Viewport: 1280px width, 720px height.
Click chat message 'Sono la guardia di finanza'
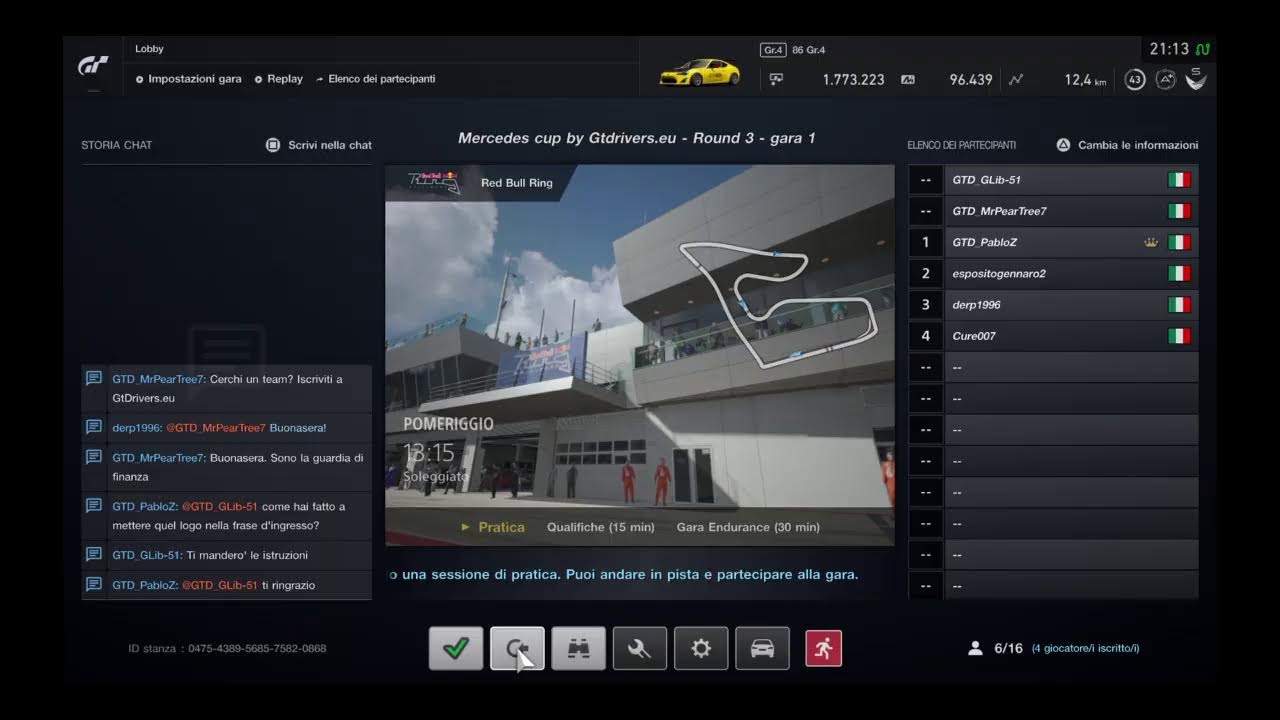228,466
